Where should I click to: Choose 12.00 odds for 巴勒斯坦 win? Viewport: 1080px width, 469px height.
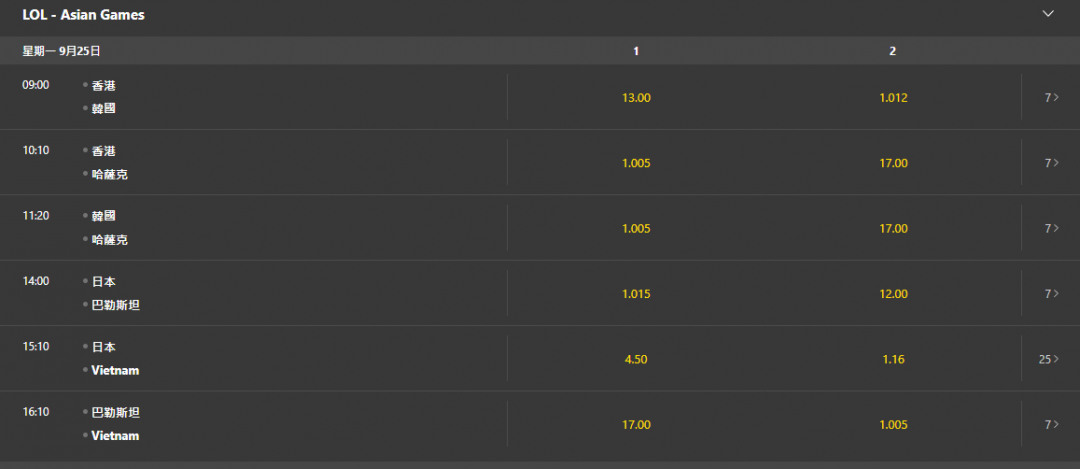click(893, 293)
